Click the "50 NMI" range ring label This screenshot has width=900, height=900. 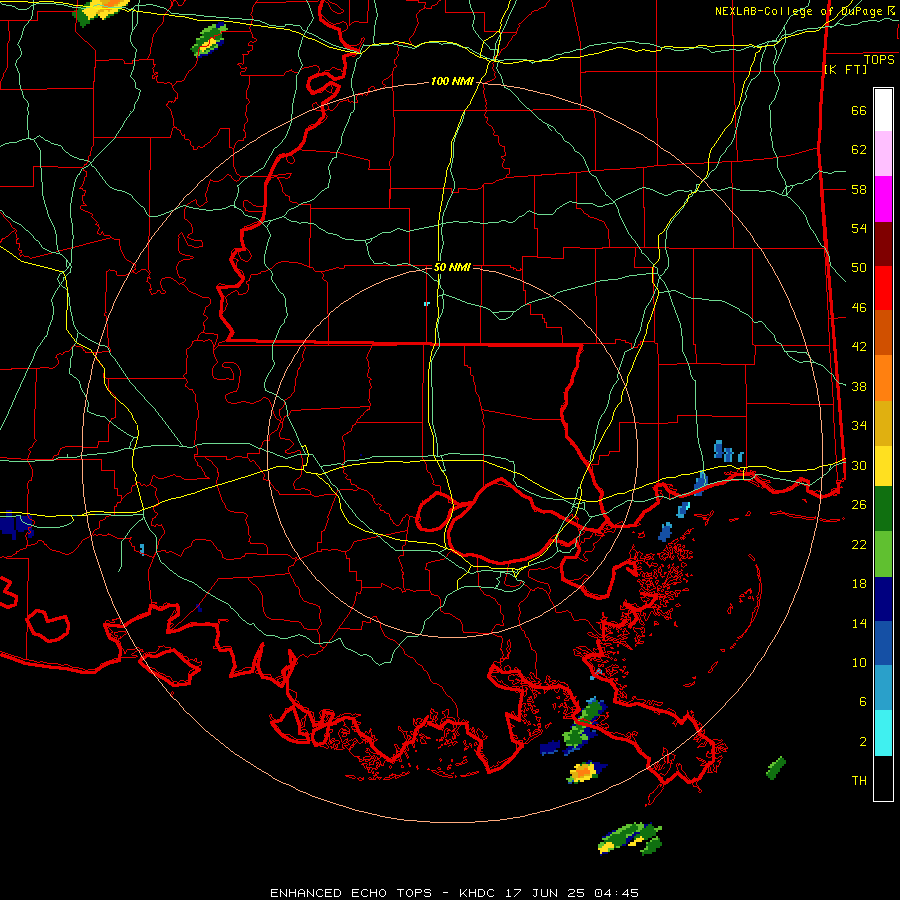(452, 267)
